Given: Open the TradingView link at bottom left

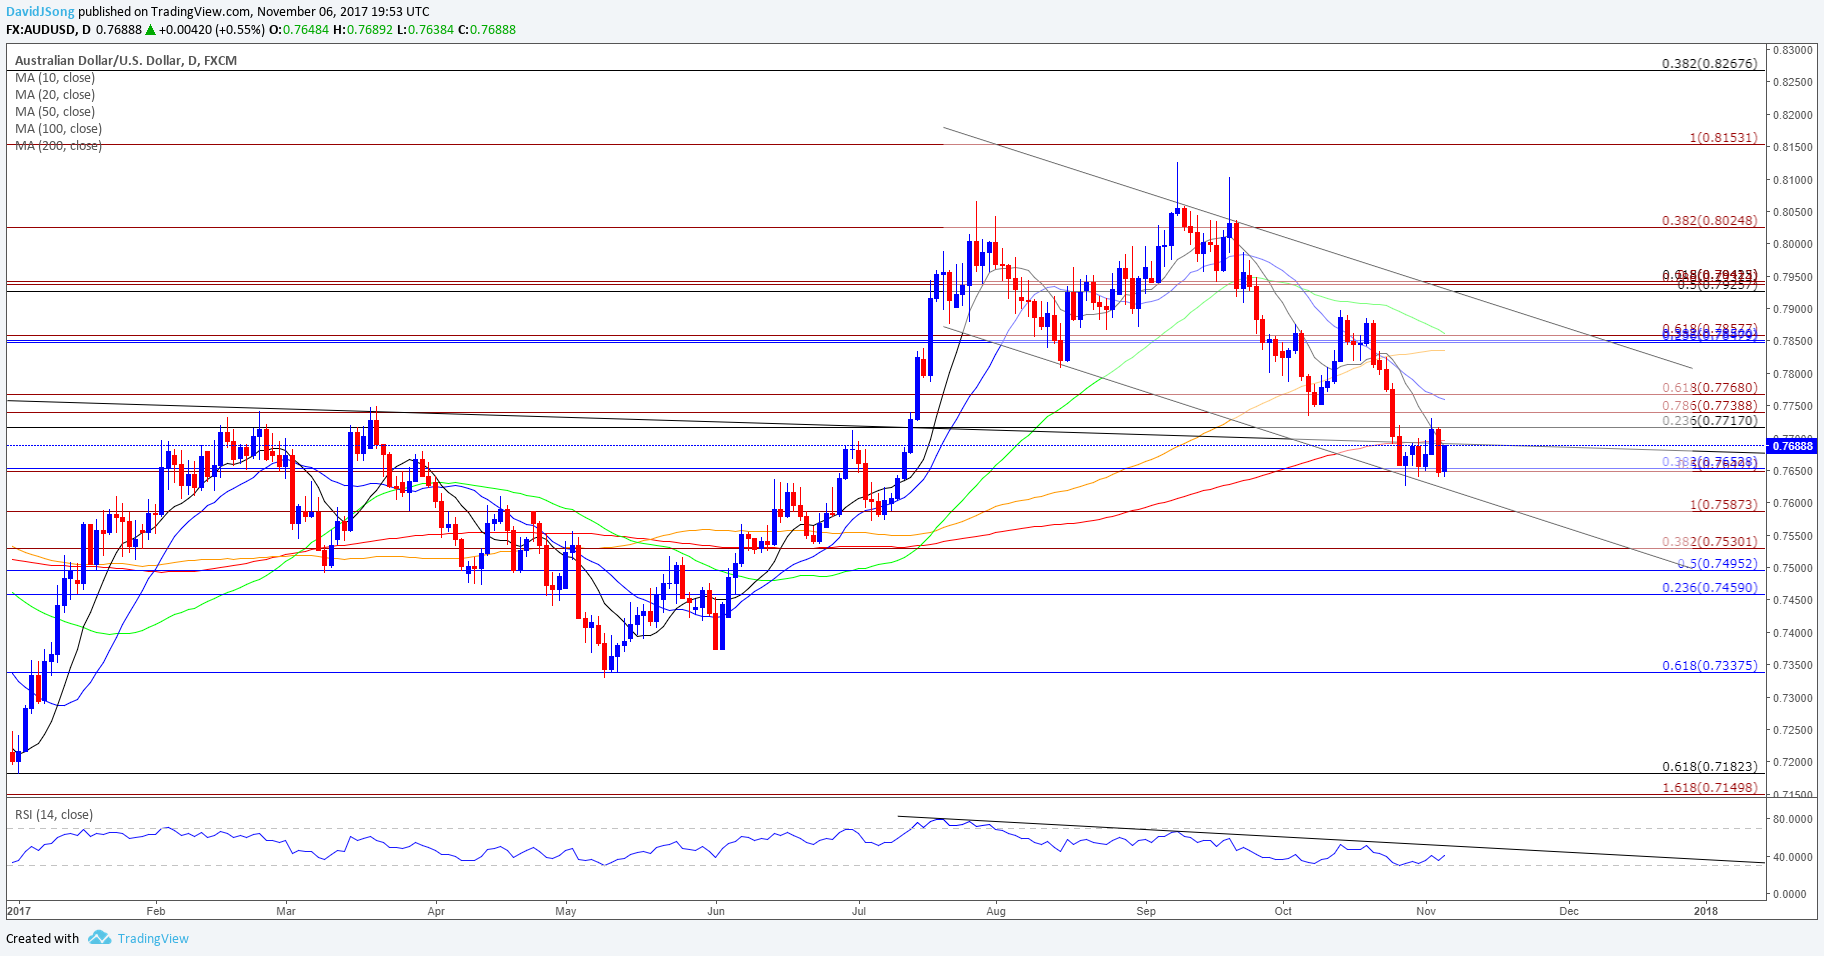Looking at the screenshot, I should click(153, 938).
